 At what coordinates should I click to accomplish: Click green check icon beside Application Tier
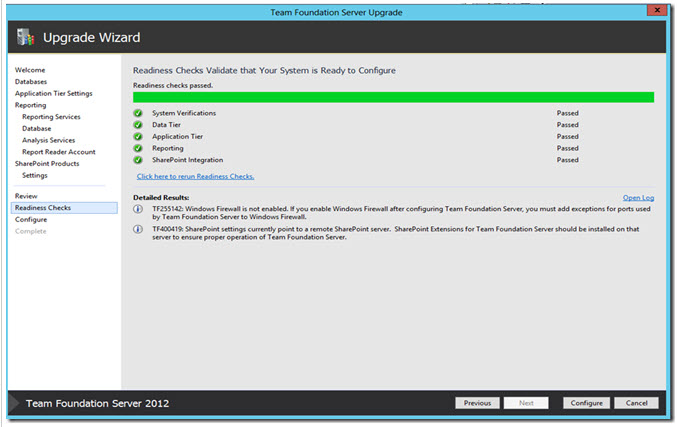(x=138, y=136)
